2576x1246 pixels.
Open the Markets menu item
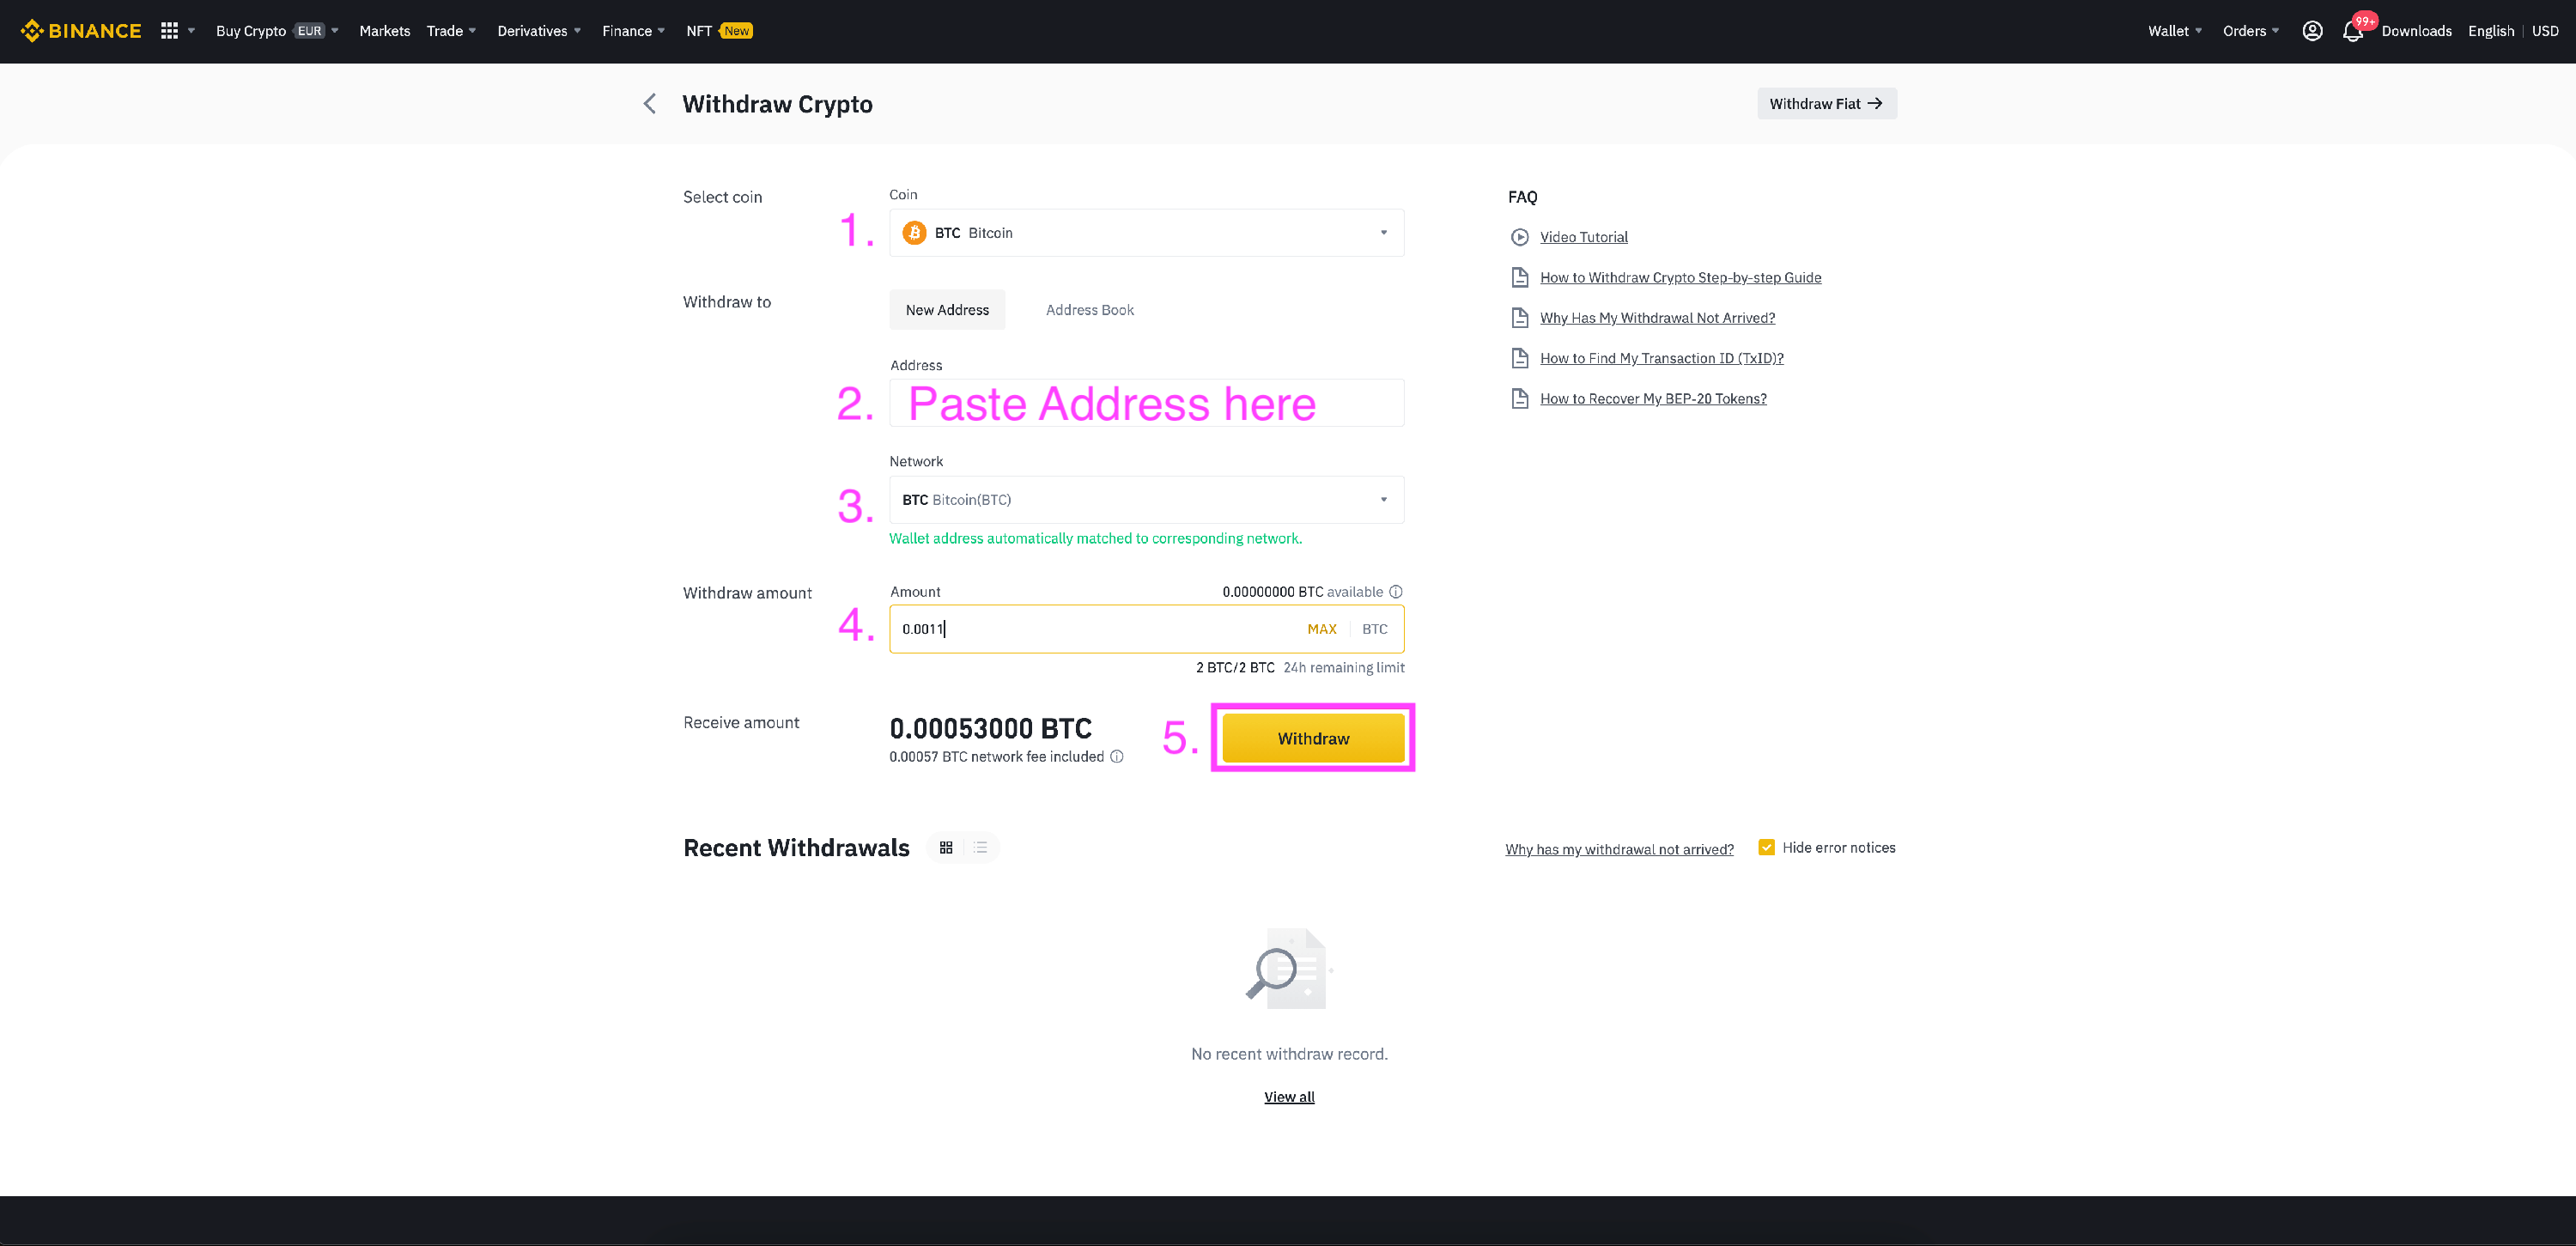pyautogui.click(x=384, y=31)
